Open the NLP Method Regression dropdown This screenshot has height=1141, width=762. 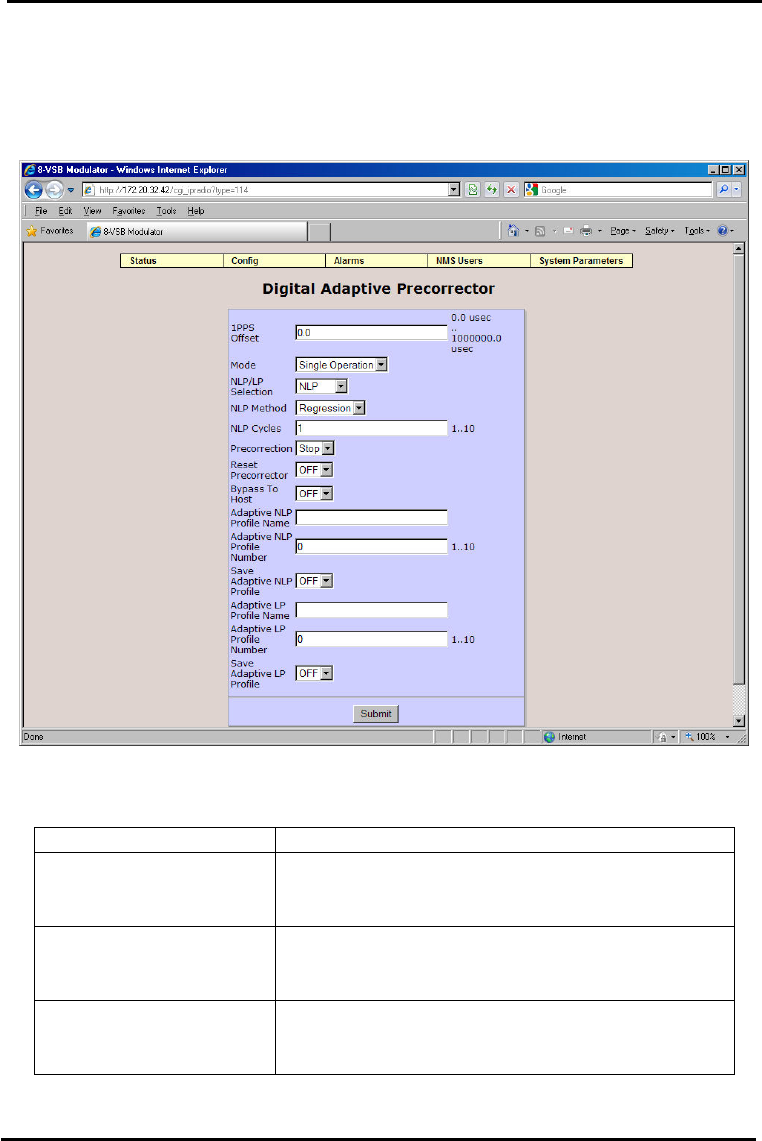[x=330, y=408]
